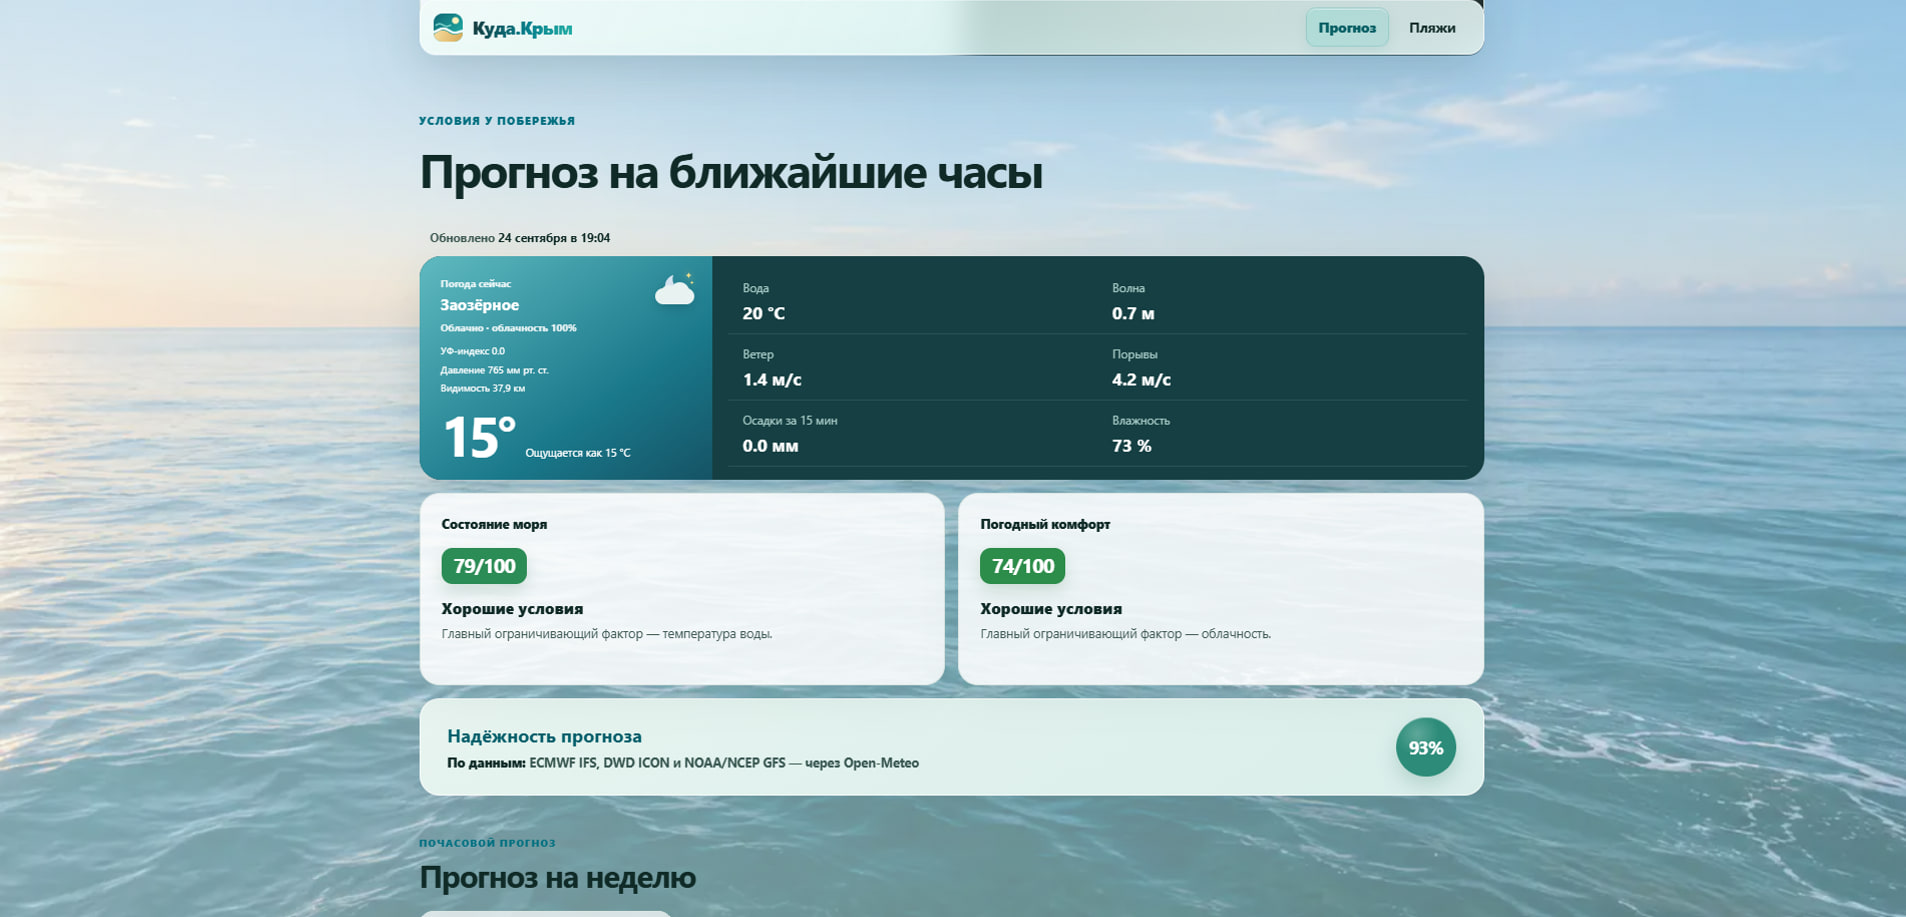
Task: Click the gusts value 4.2 м/с
Action: click(x=1141, y=379)
